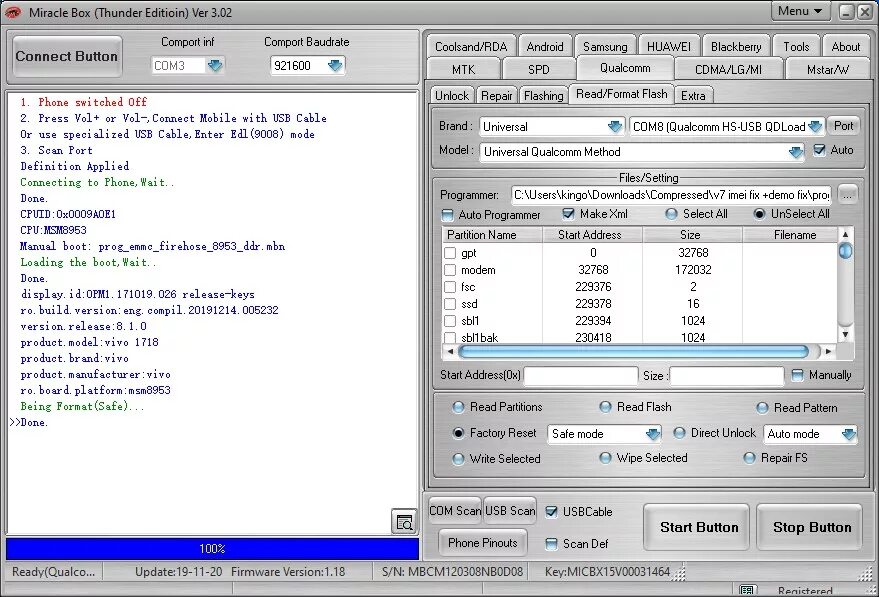Select Read Partitions option
The width and height of the screenshot is (879, 597).
458,407
